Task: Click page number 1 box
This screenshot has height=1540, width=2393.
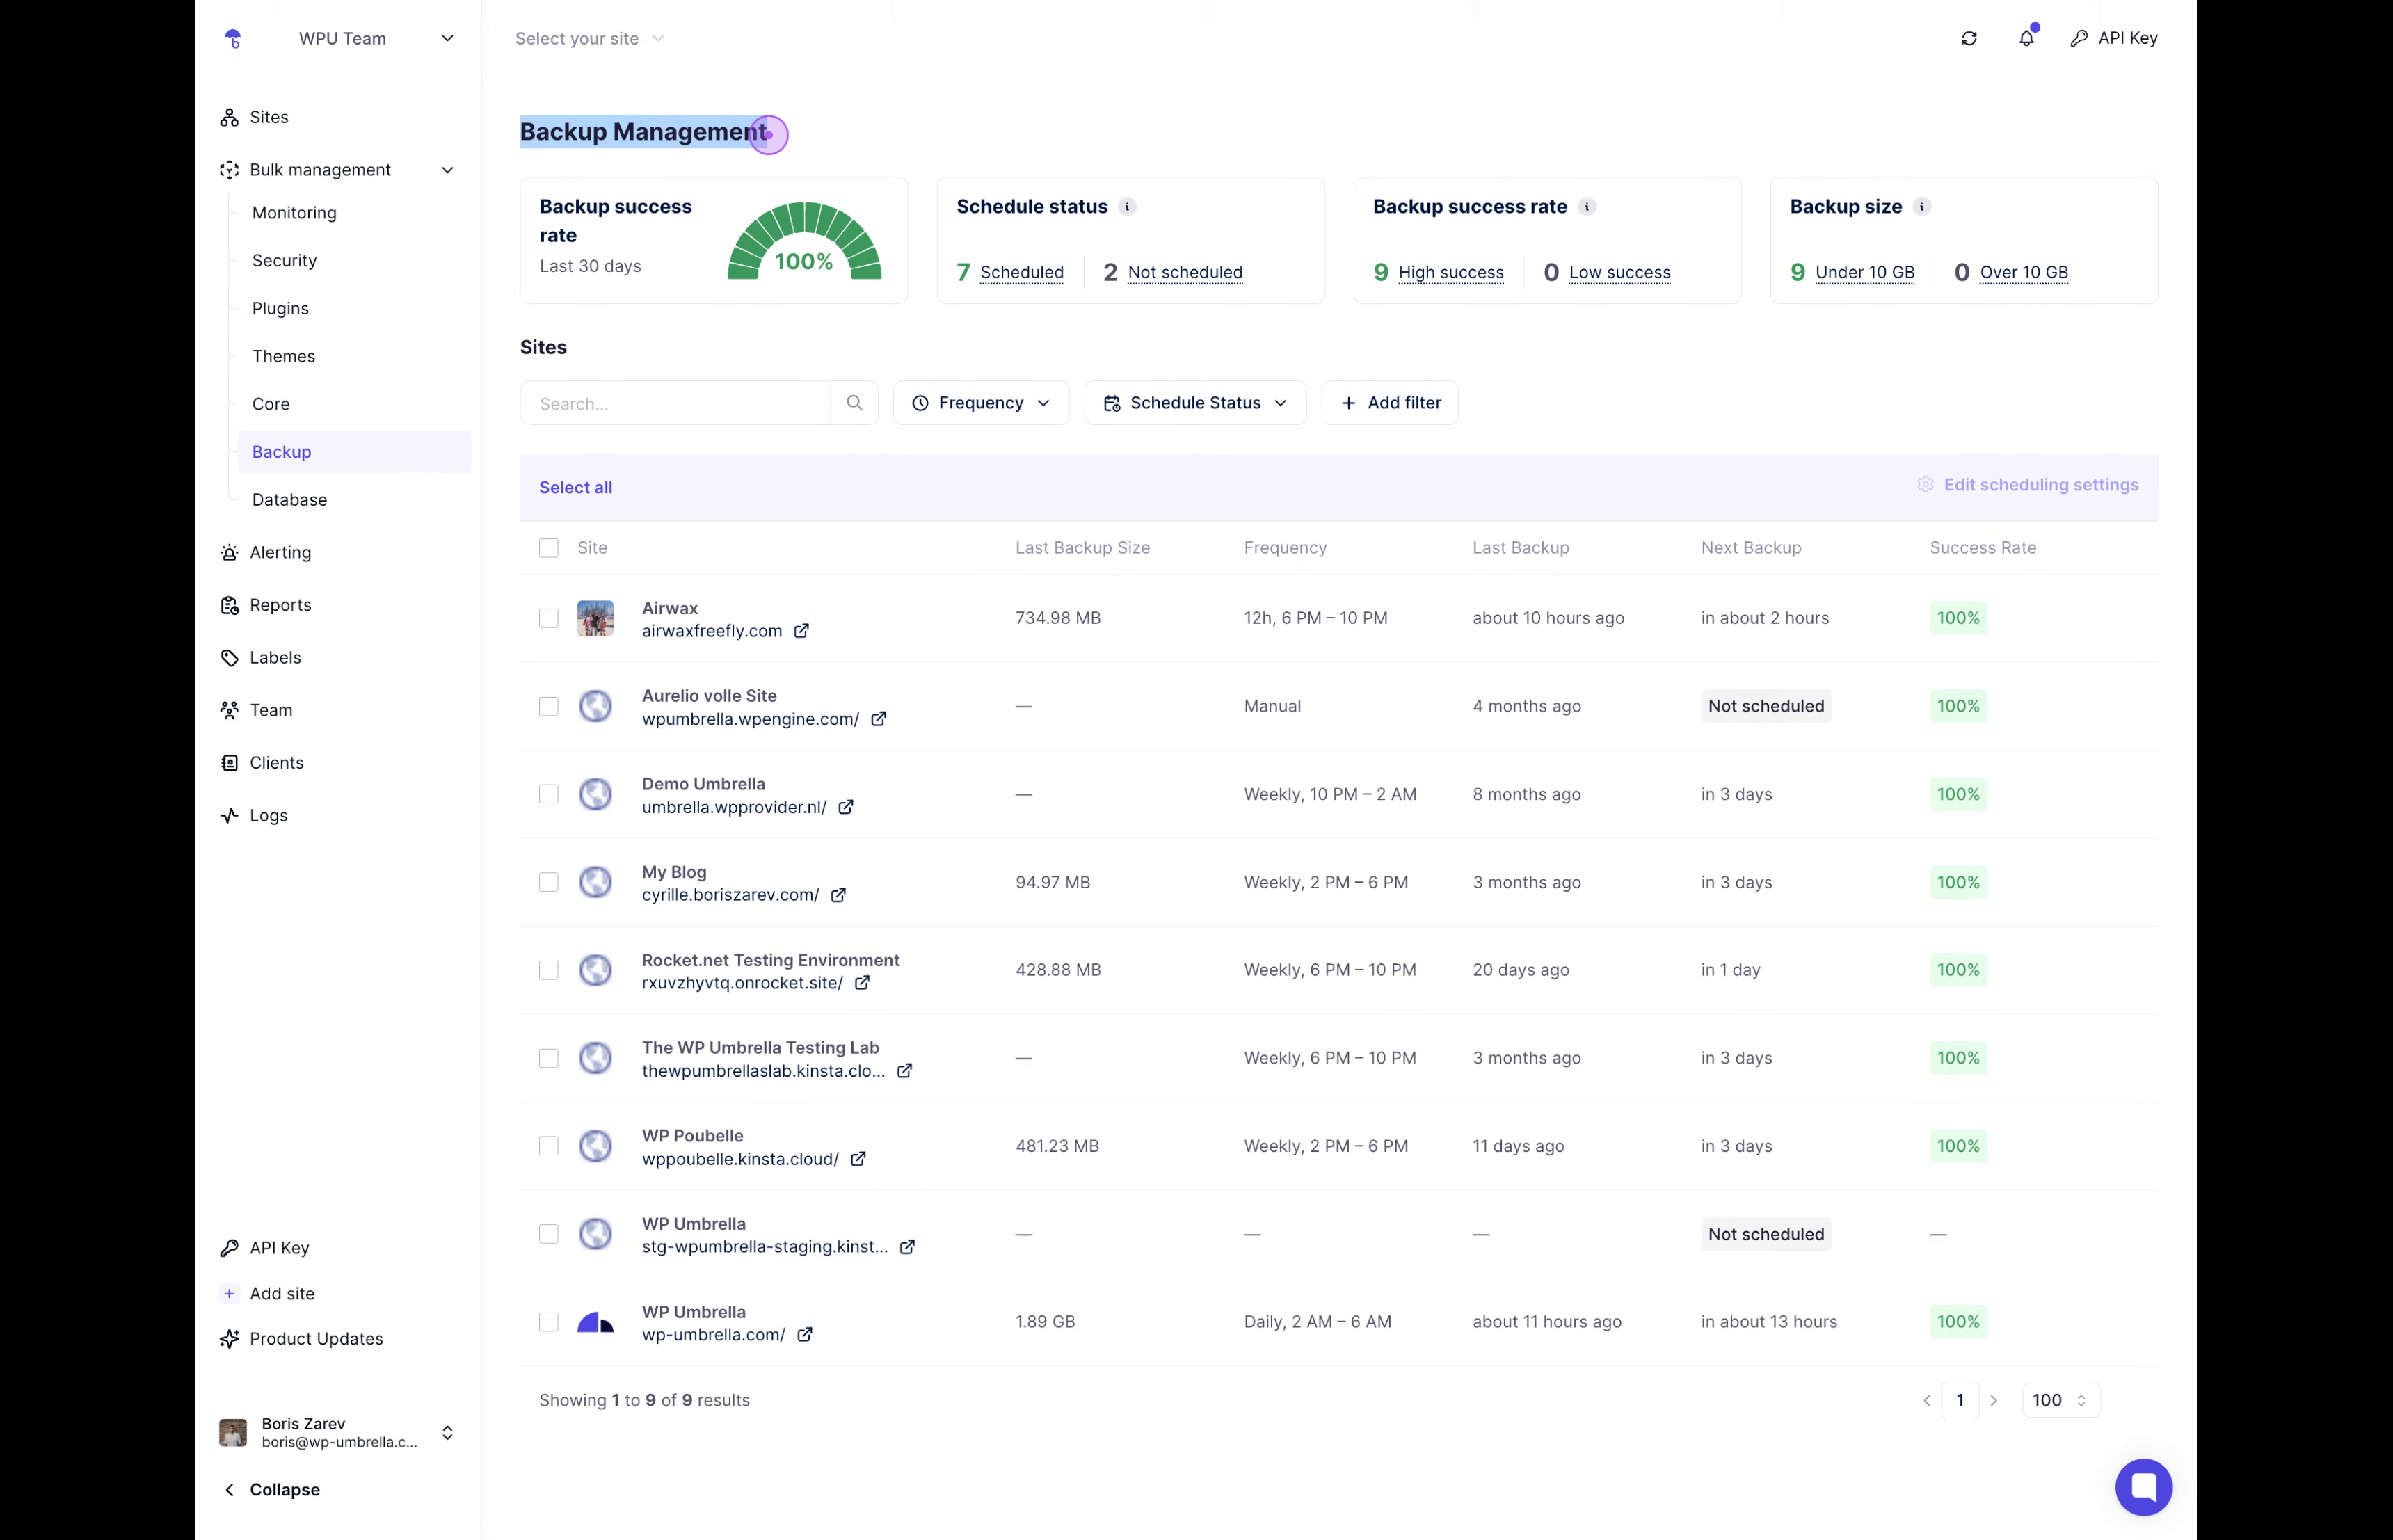Action: (1960, 1400)
